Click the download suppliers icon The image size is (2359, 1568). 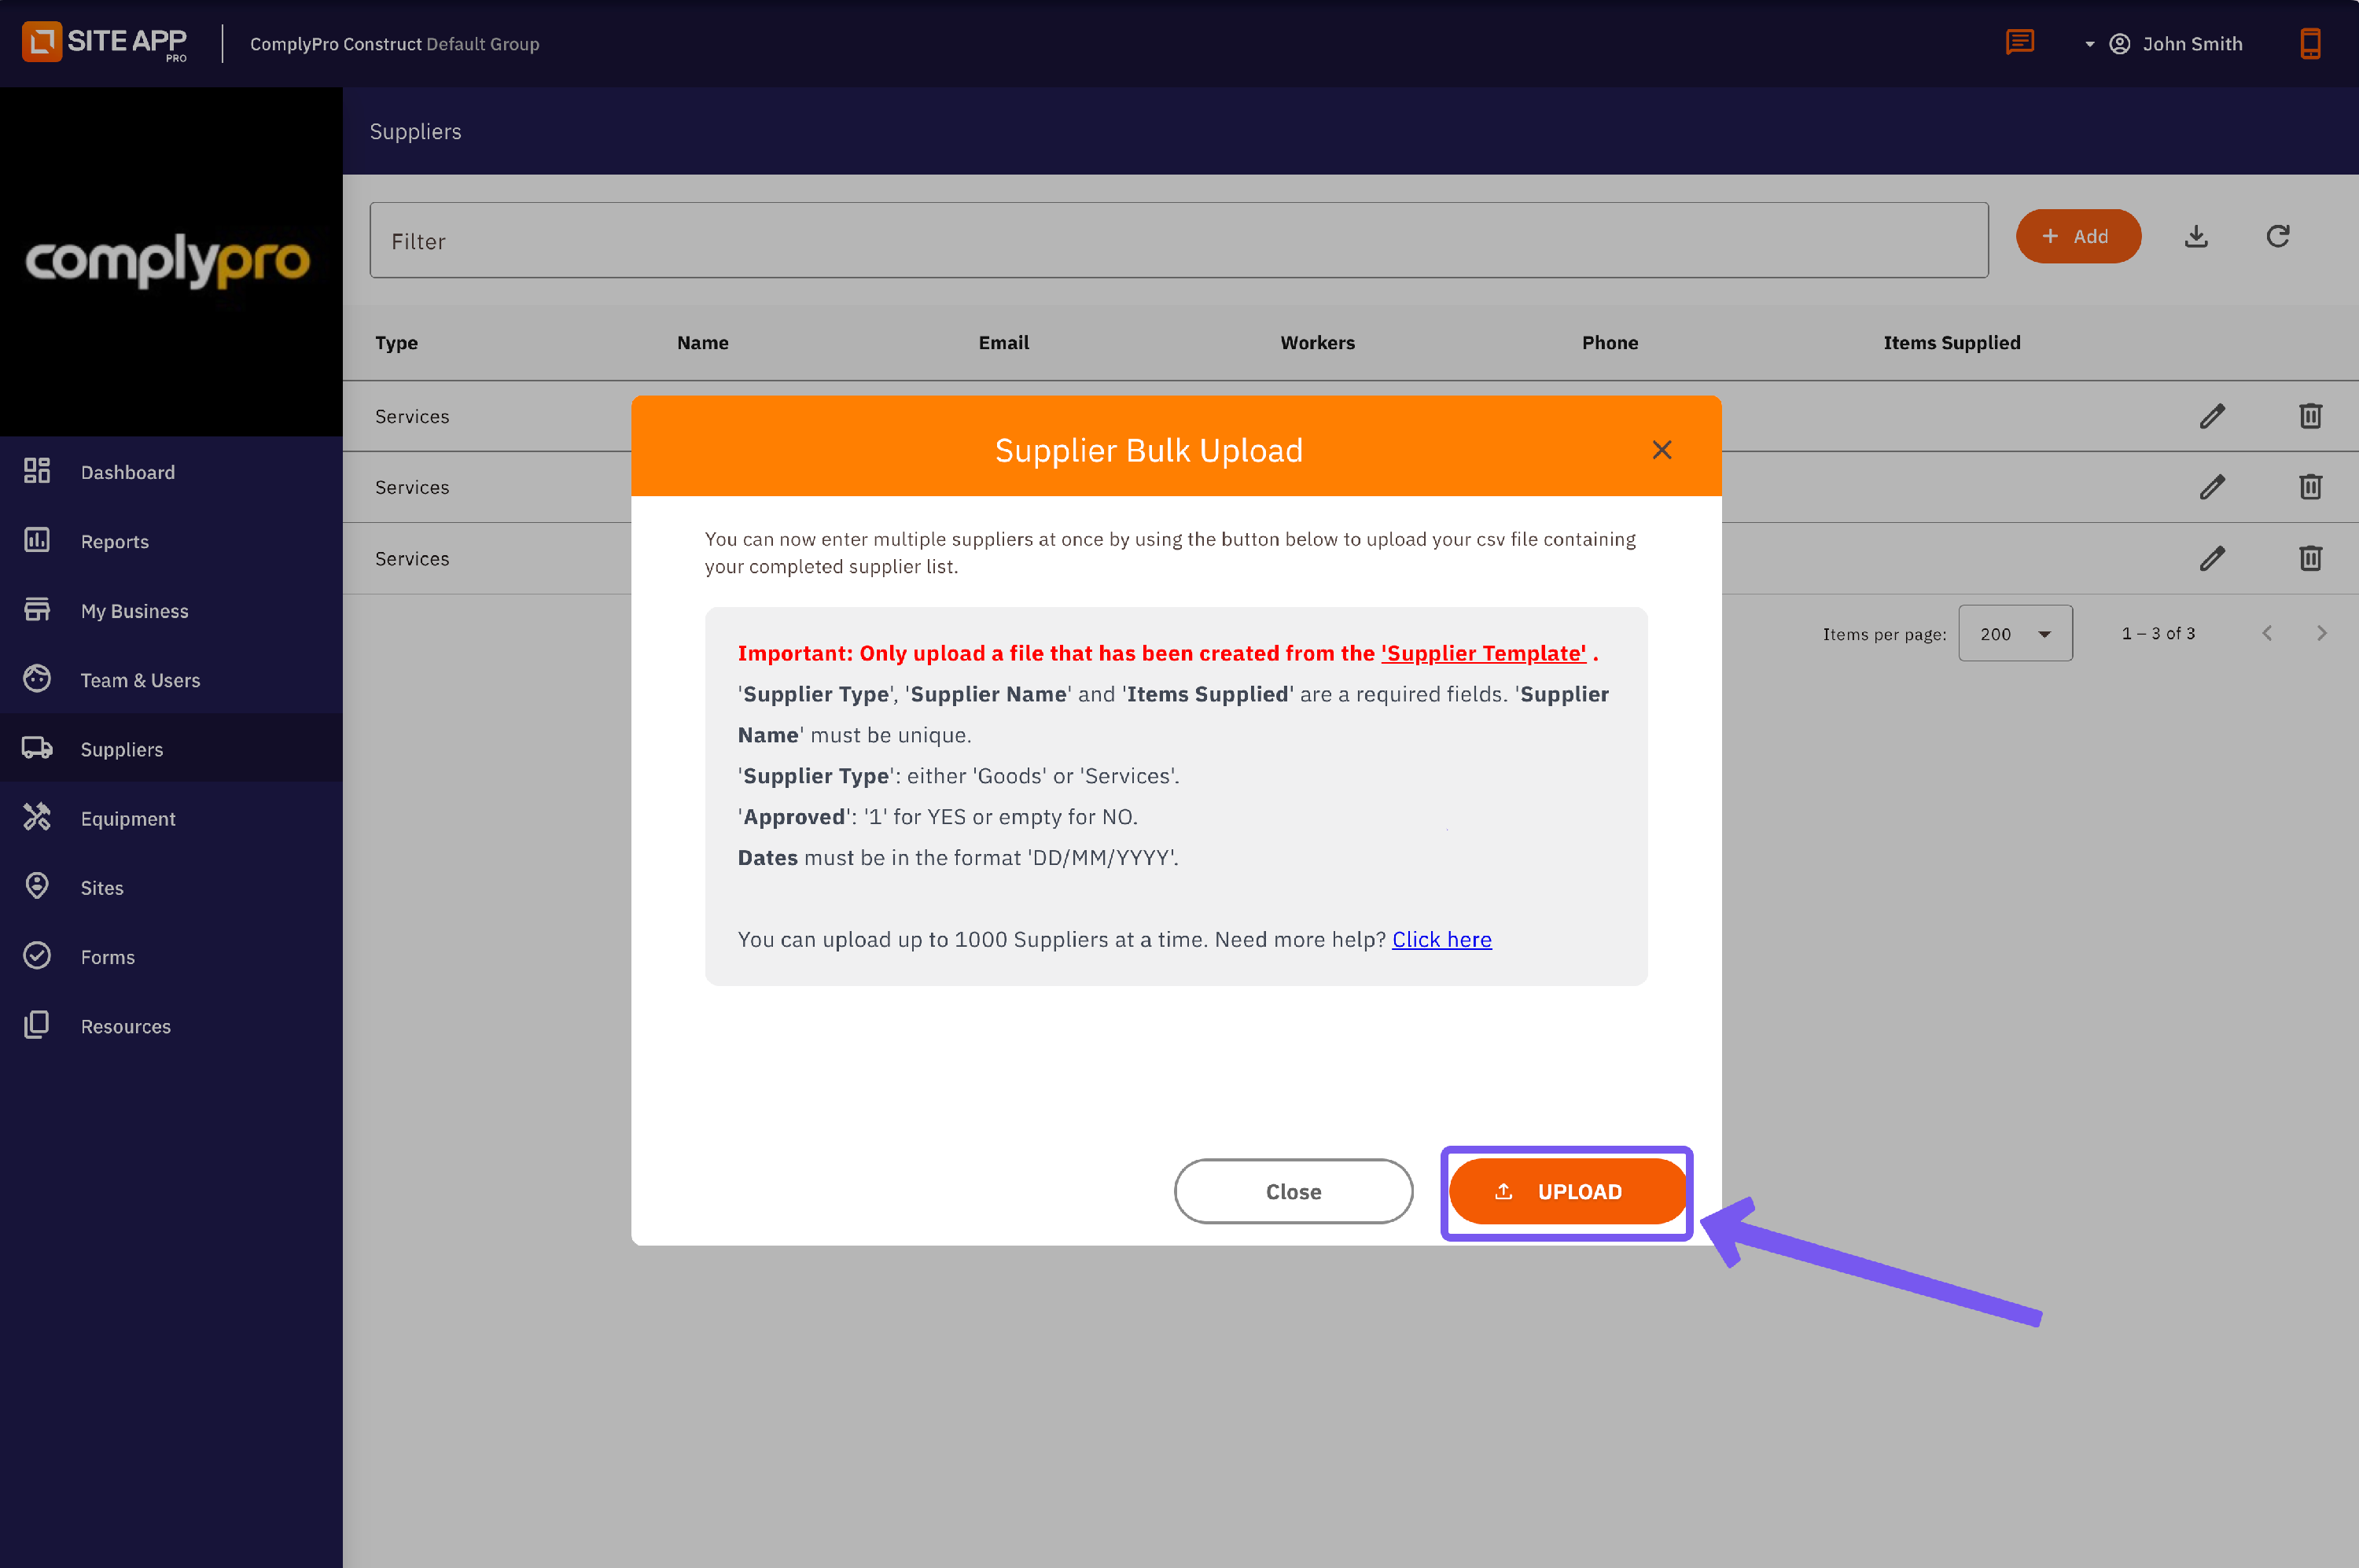(2196, 236)
